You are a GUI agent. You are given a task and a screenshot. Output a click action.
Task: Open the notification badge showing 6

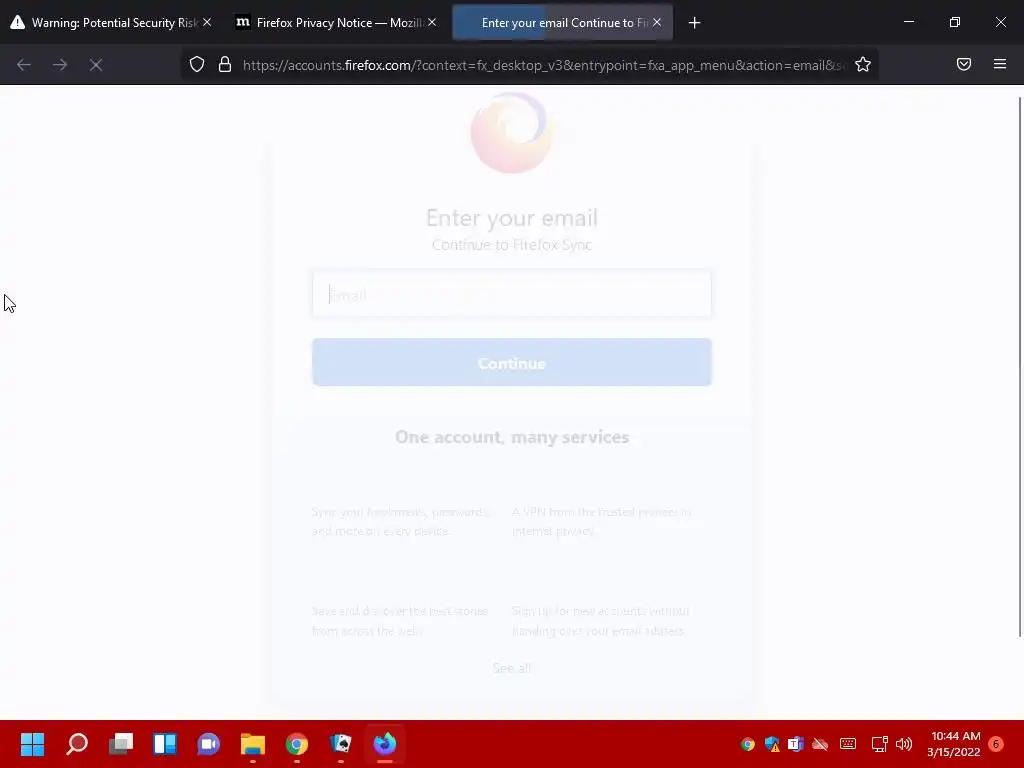click(996, 744)
